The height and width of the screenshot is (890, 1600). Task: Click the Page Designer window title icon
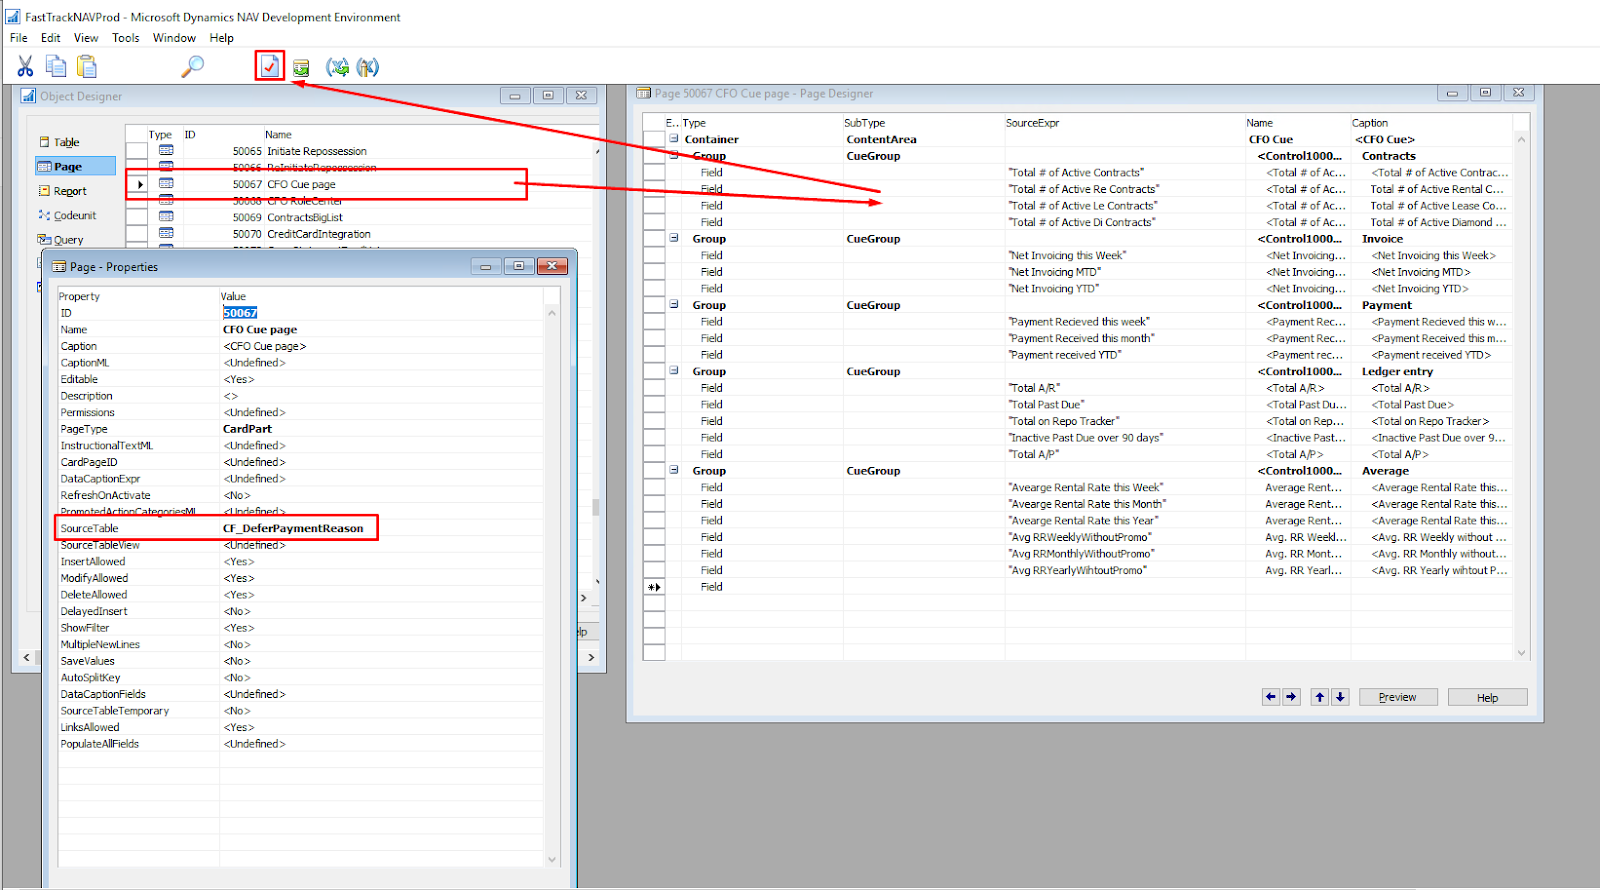click(x=644, y=93)
